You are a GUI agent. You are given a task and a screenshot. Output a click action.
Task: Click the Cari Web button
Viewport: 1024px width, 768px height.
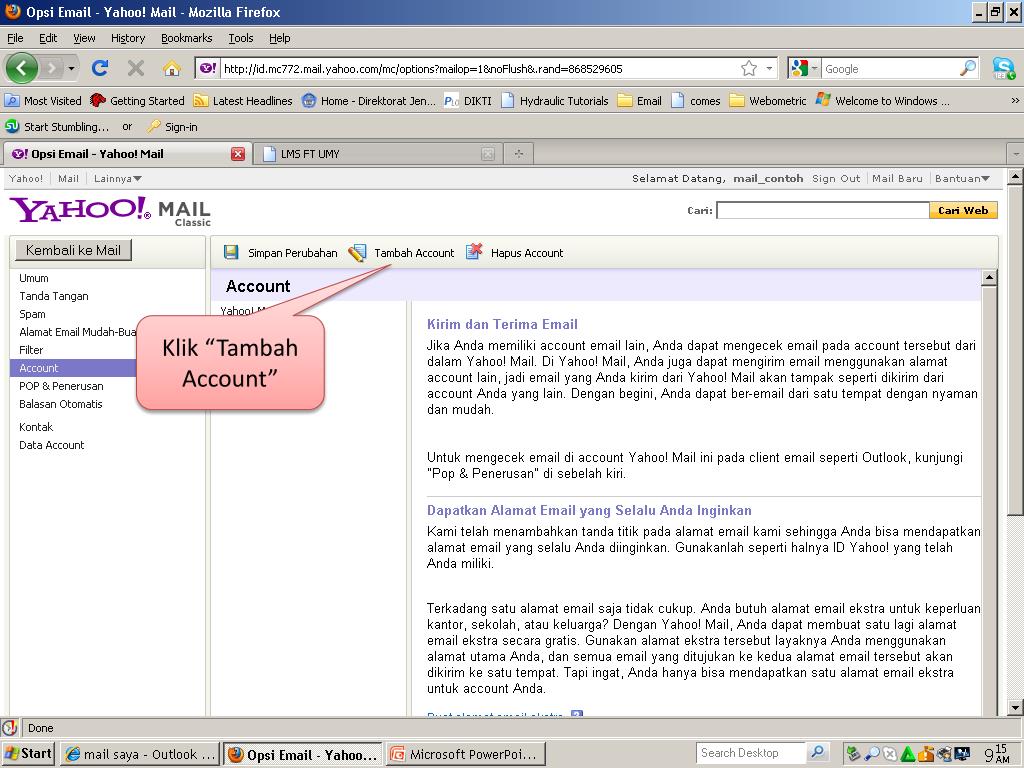(963, 210)
